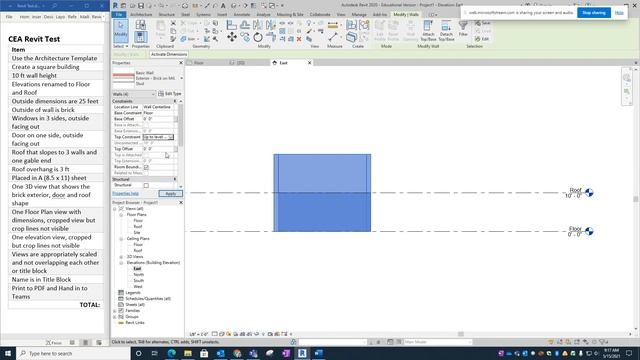Image resolution: width=640 pixels, height=360 pixels.
Task: Collapse Ceiling Plans in Project Browser
Action: tap(121, 238)
